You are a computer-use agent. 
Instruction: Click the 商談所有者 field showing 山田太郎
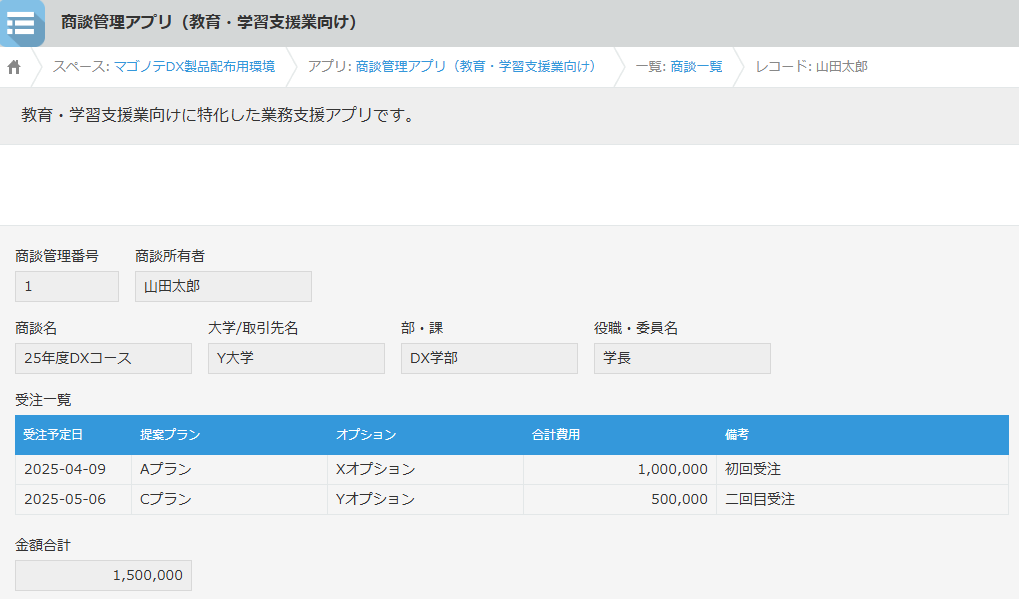click(224, 287)
